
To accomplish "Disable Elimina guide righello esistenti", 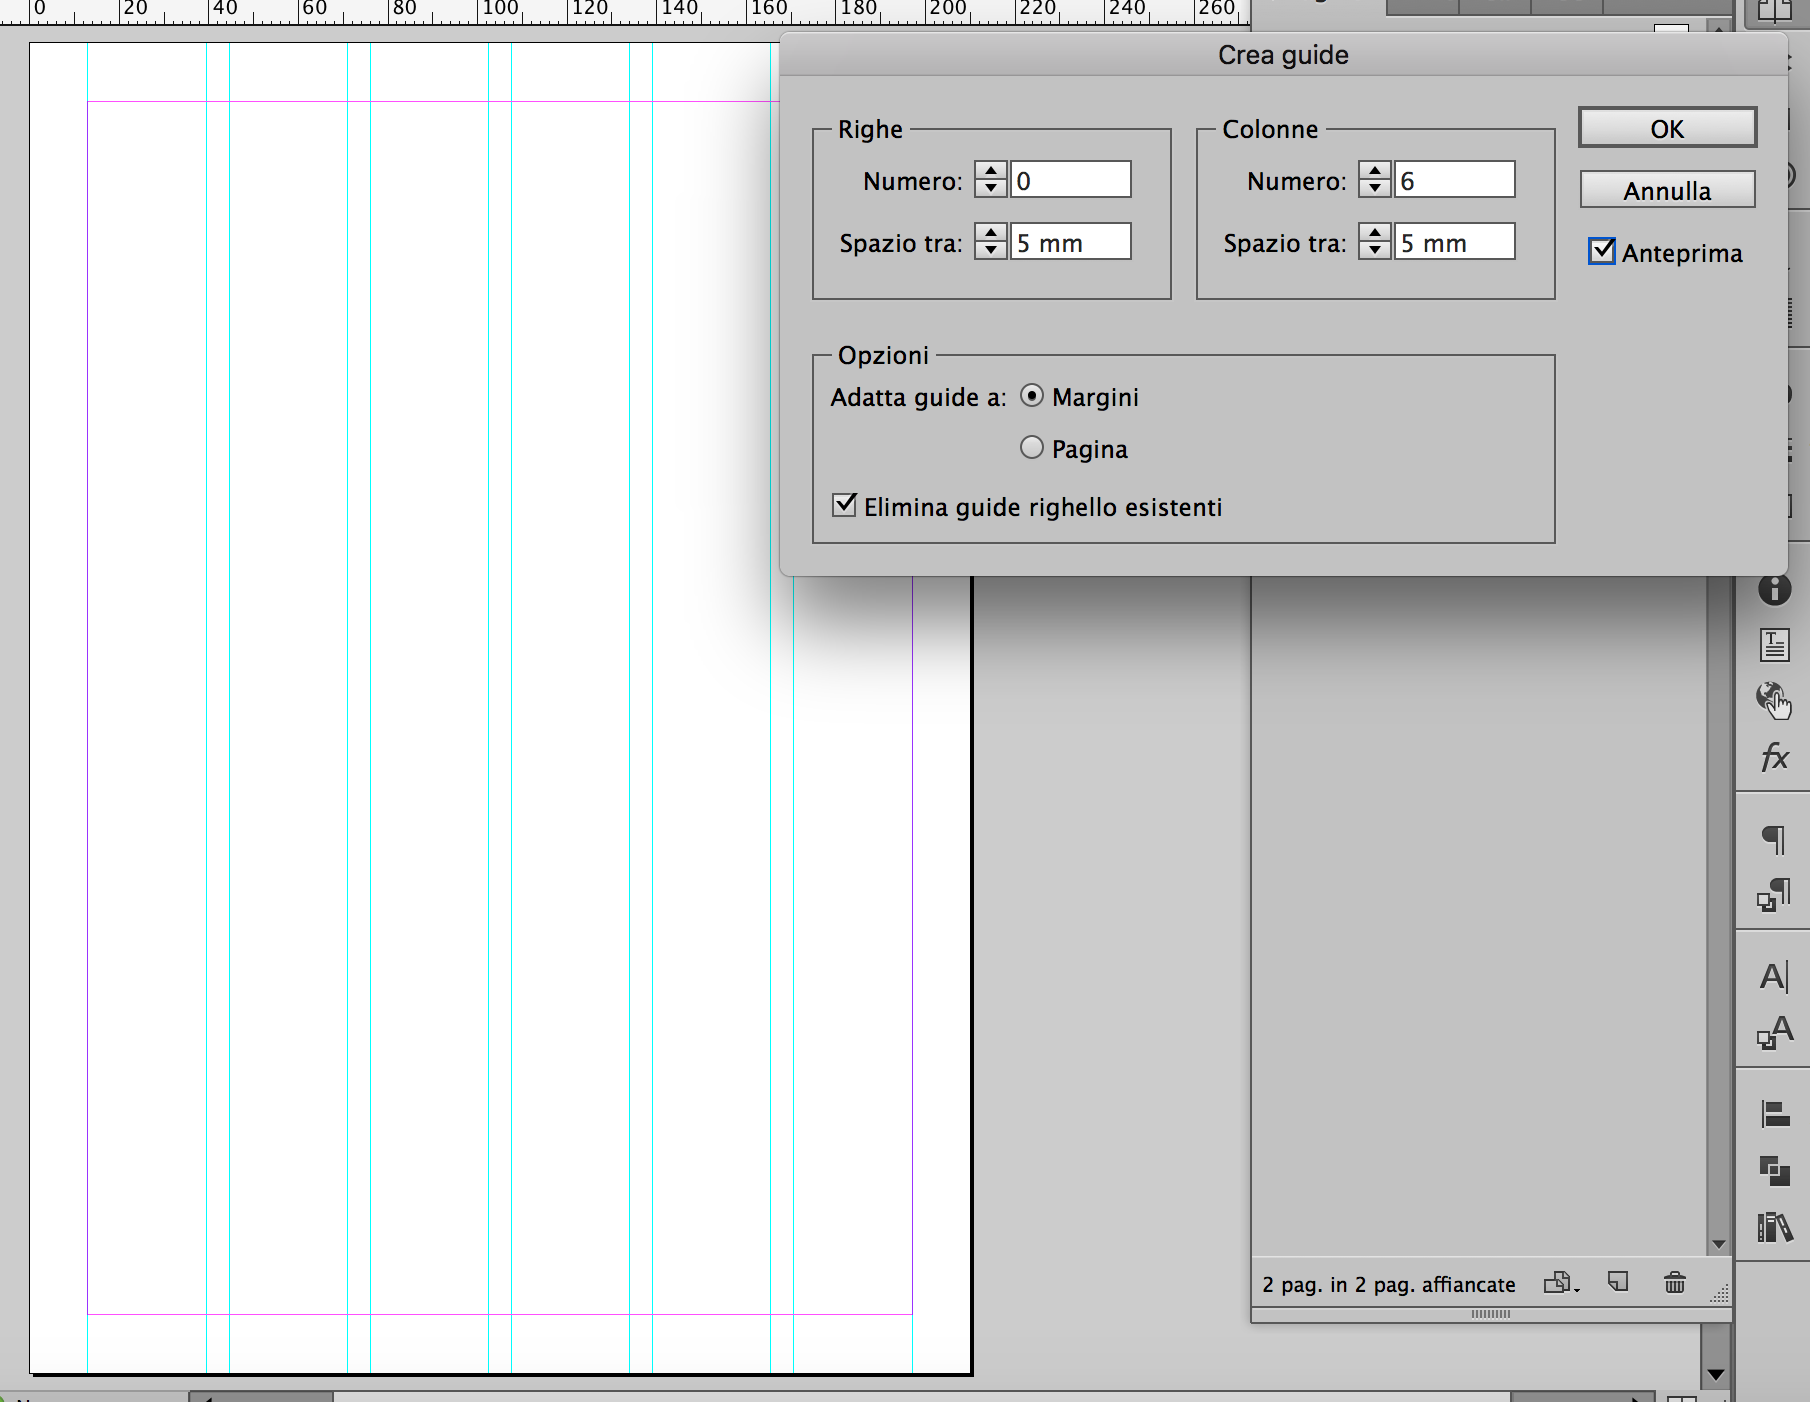I will click(x=845, y=507).
